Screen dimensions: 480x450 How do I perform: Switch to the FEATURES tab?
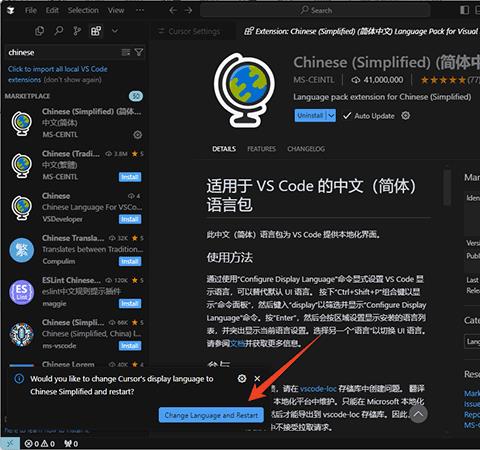[262, 149]
